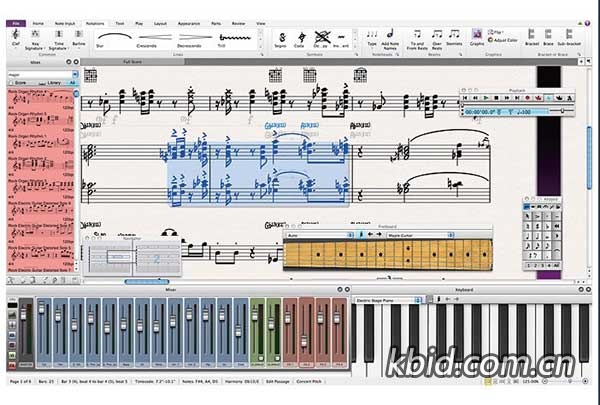
Task: Open the Key Signature tool
Action: [36, 40]
